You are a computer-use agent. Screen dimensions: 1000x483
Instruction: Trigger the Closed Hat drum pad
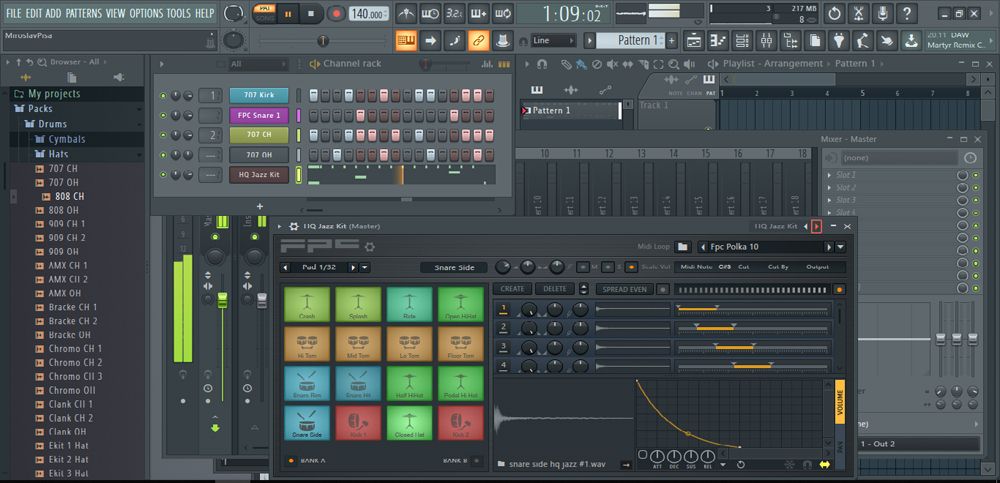click(x=409, y=423)
